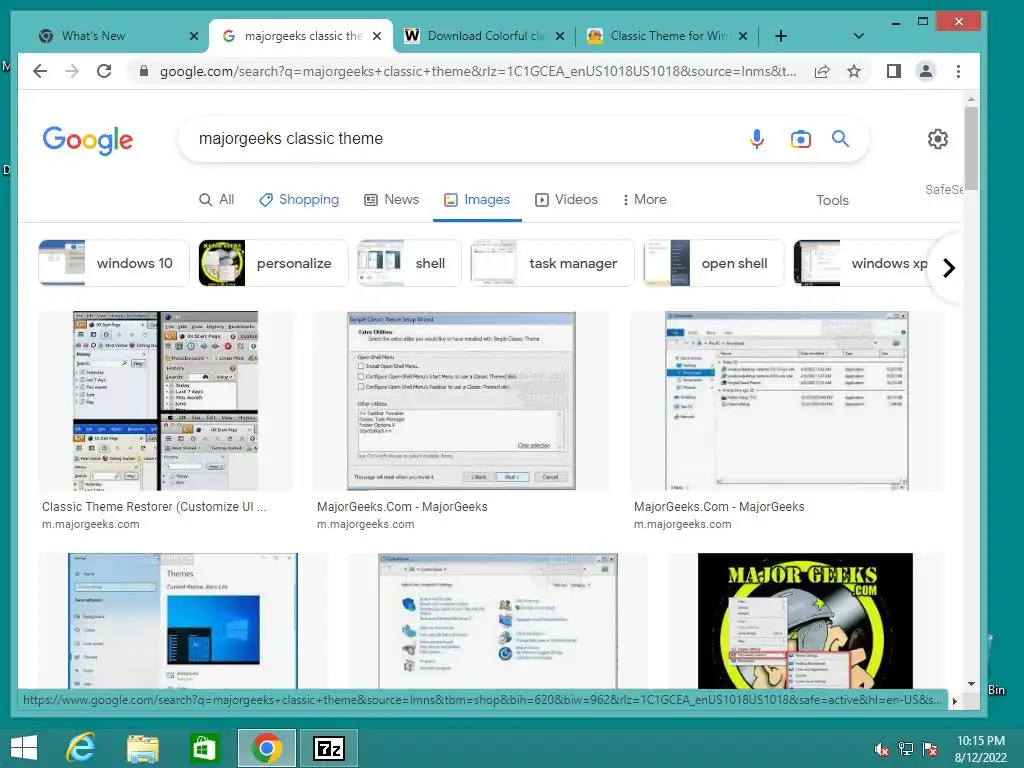1024x768 pixels.
Task: Go back with the browser back arrow
Action: 40,71
